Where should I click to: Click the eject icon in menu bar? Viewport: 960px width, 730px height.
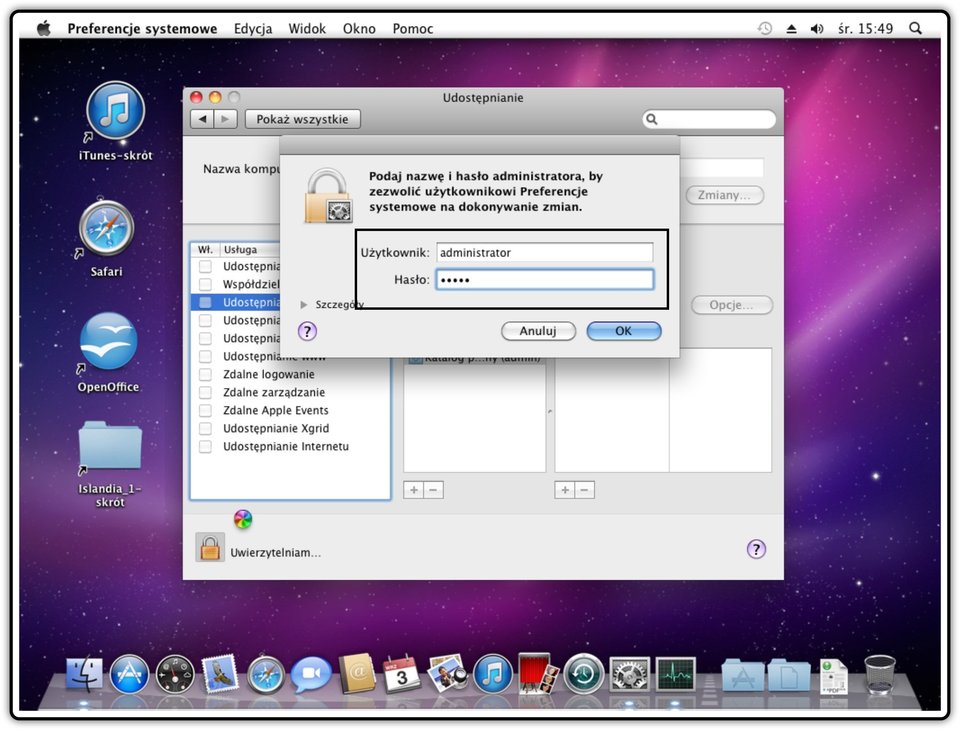(792, 28)
